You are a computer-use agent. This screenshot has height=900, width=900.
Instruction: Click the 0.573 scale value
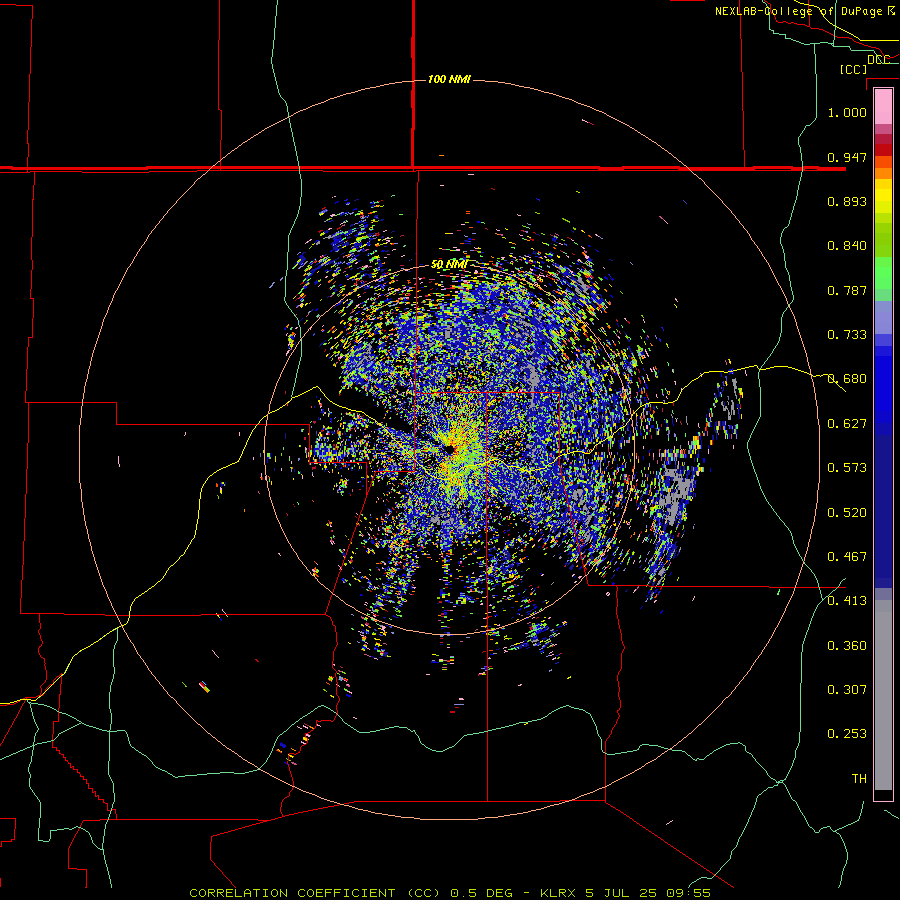847,468
